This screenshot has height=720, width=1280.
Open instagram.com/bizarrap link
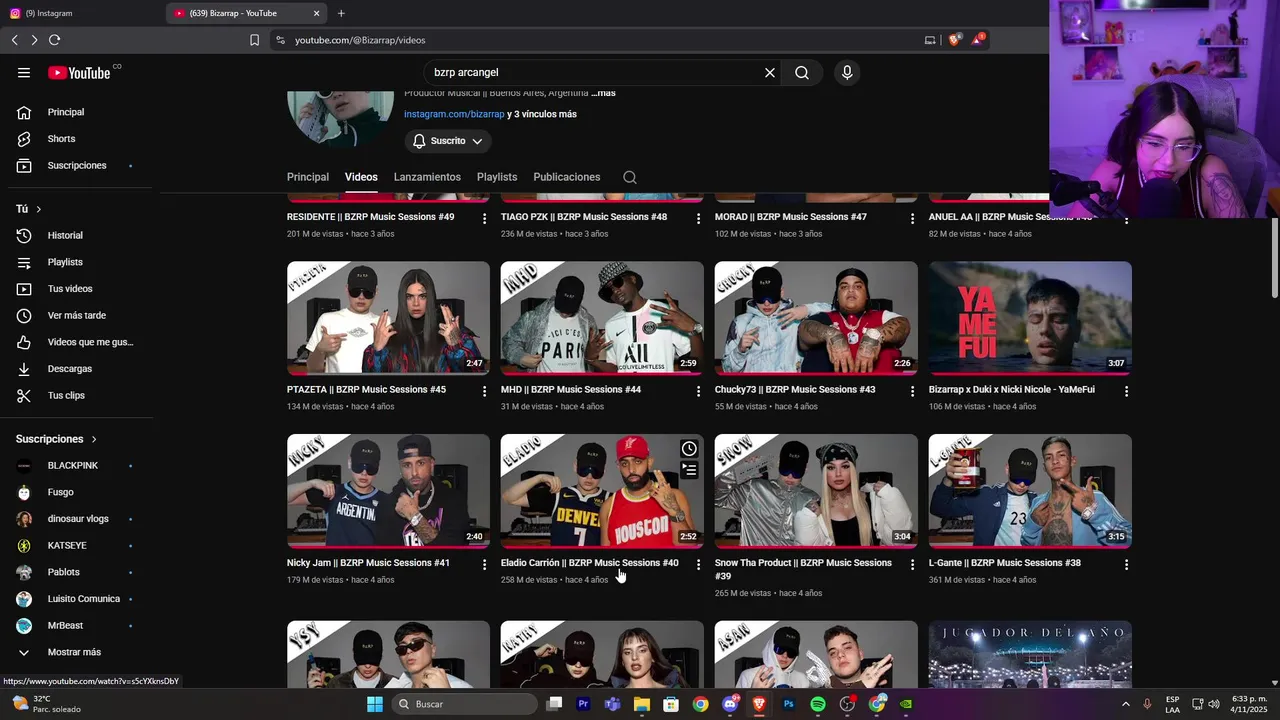[x=454, y=114]
